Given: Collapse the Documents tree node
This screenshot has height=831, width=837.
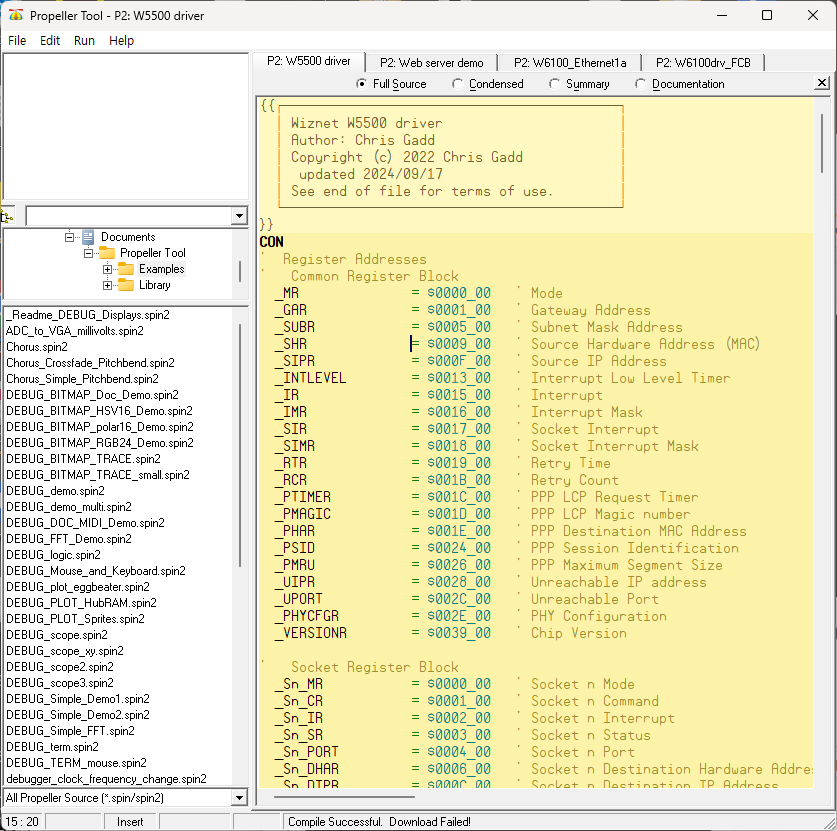Looking at the screenshot, I should coord(70,237).
